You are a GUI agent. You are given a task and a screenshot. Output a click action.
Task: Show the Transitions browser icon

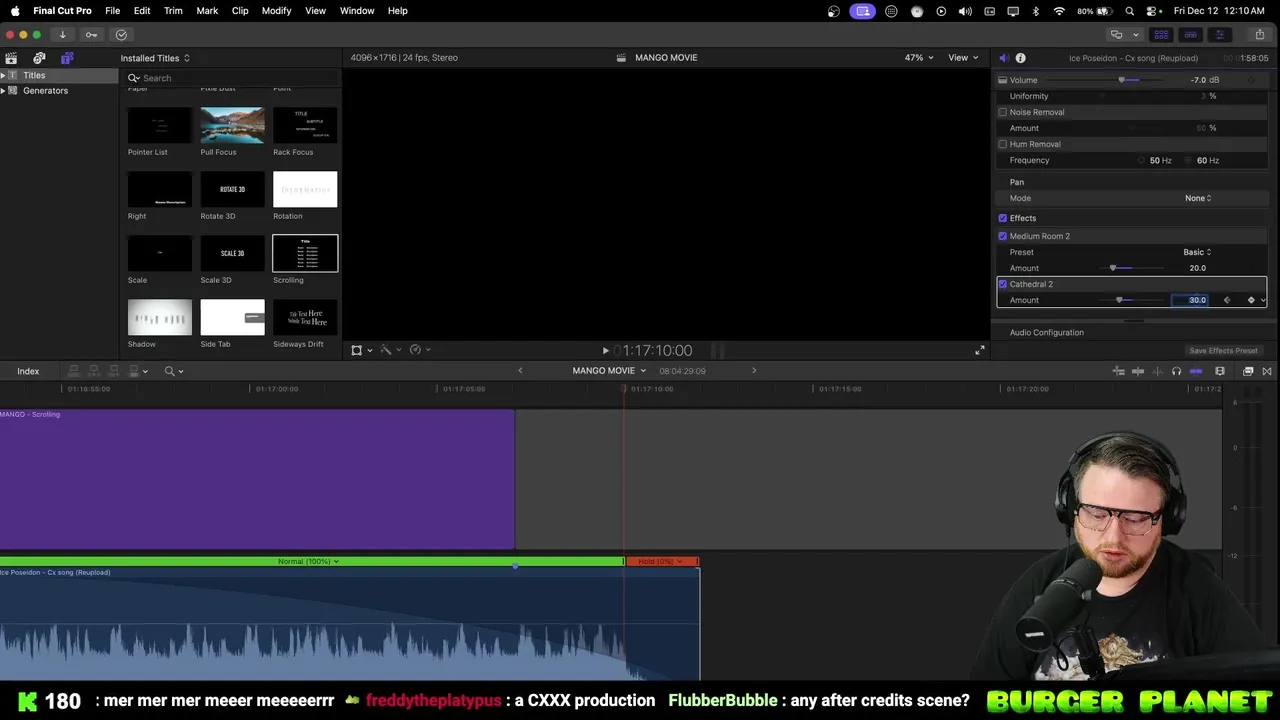coord(1267,371)
